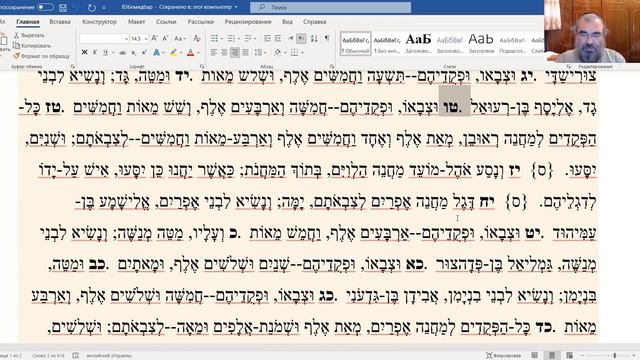Click the Web Layout view icon
The width and height of the screenshot is (640, 360).
pos(569,356)
